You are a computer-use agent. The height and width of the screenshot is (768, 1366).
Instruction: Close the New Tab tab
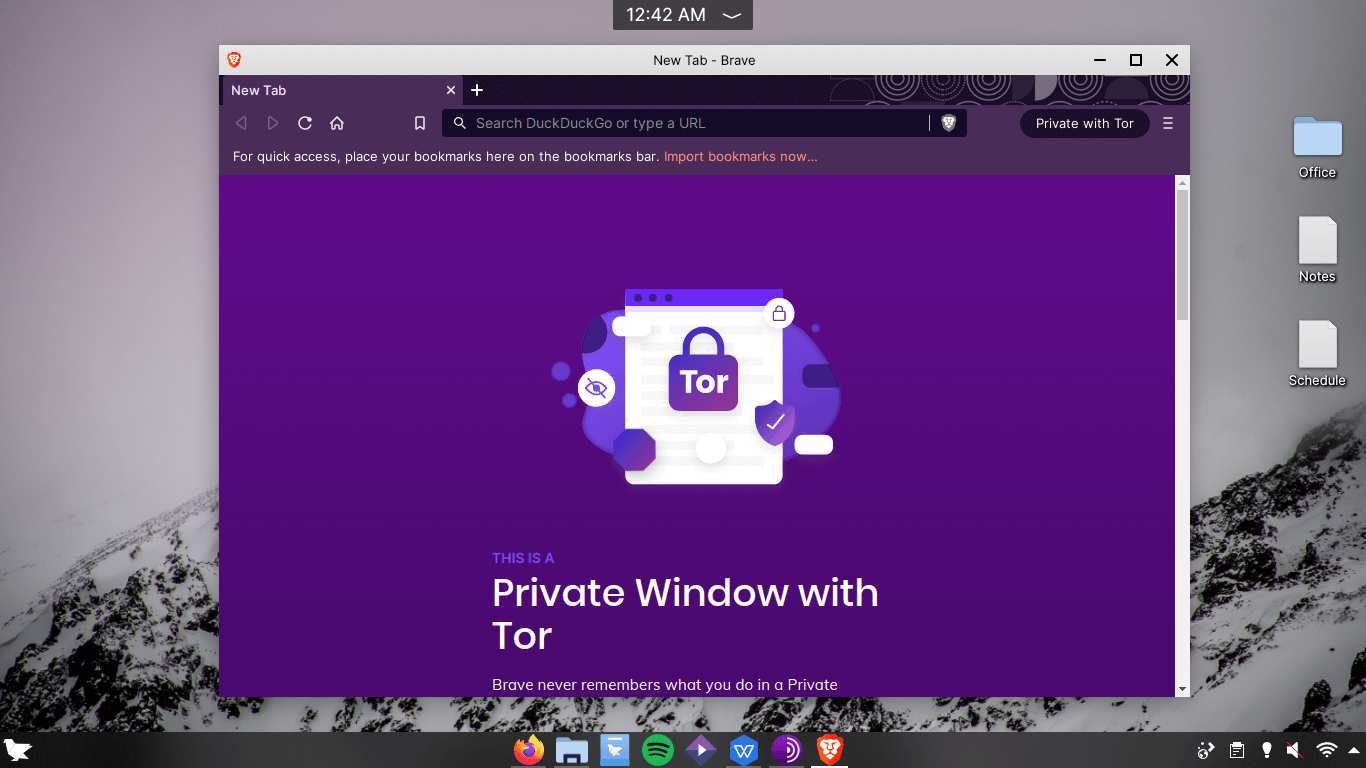(451, 90)
